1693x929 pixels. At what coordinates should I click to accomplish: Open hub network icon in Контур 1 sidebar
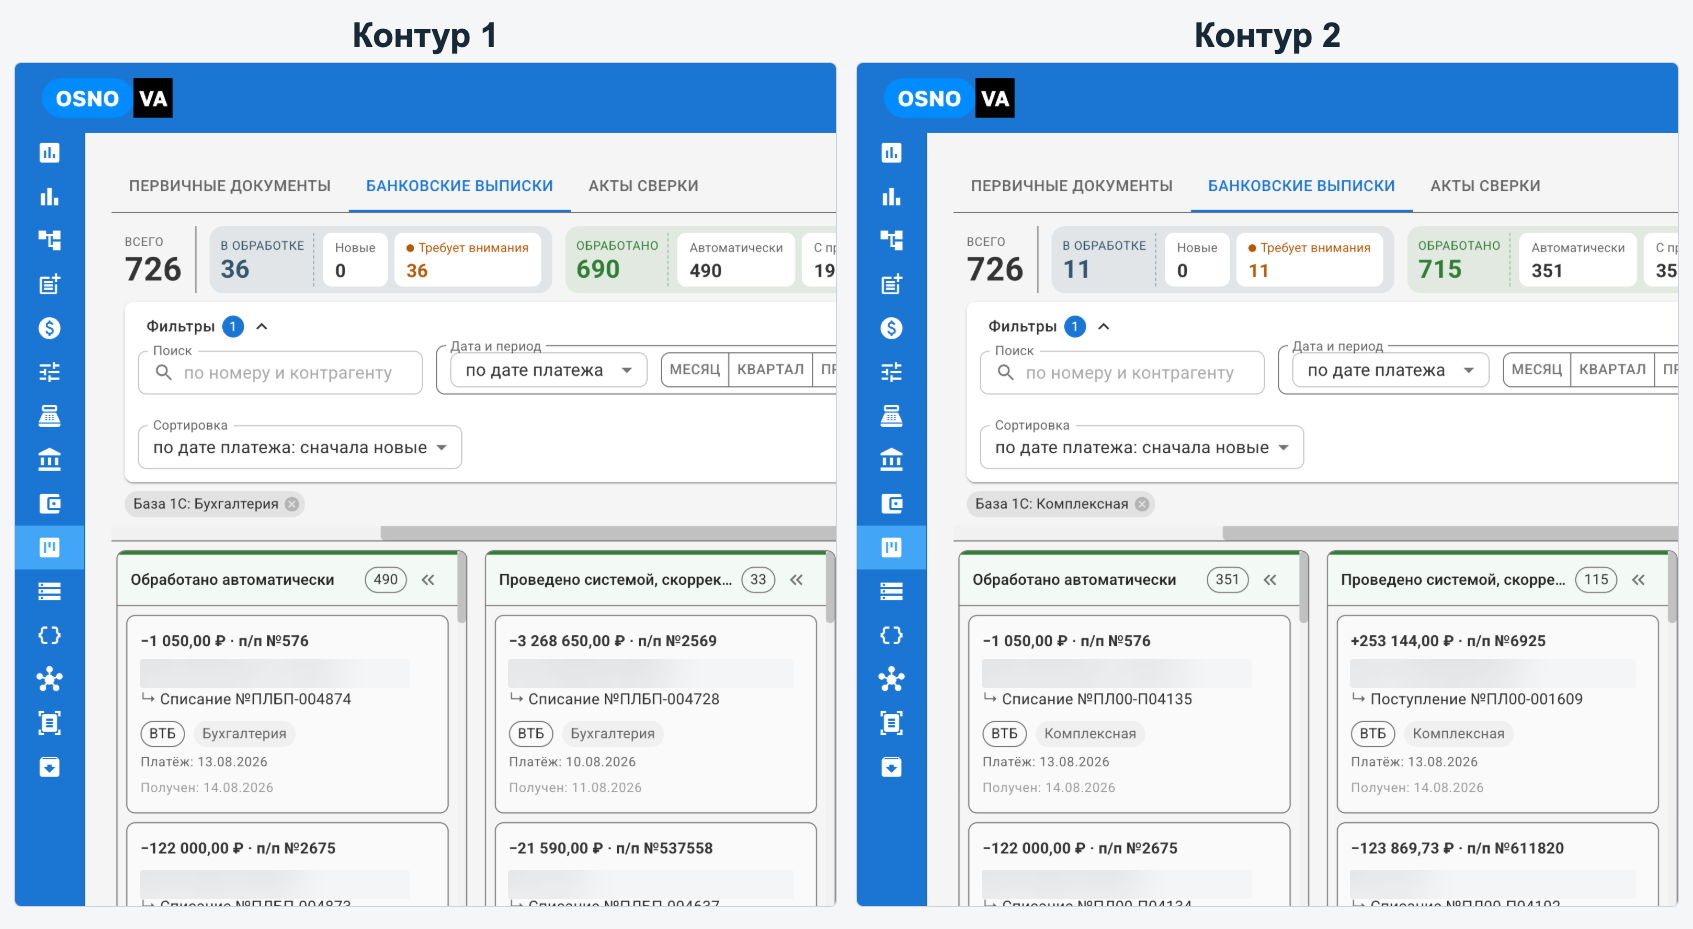pyautogui.click(x=49, y=679)
